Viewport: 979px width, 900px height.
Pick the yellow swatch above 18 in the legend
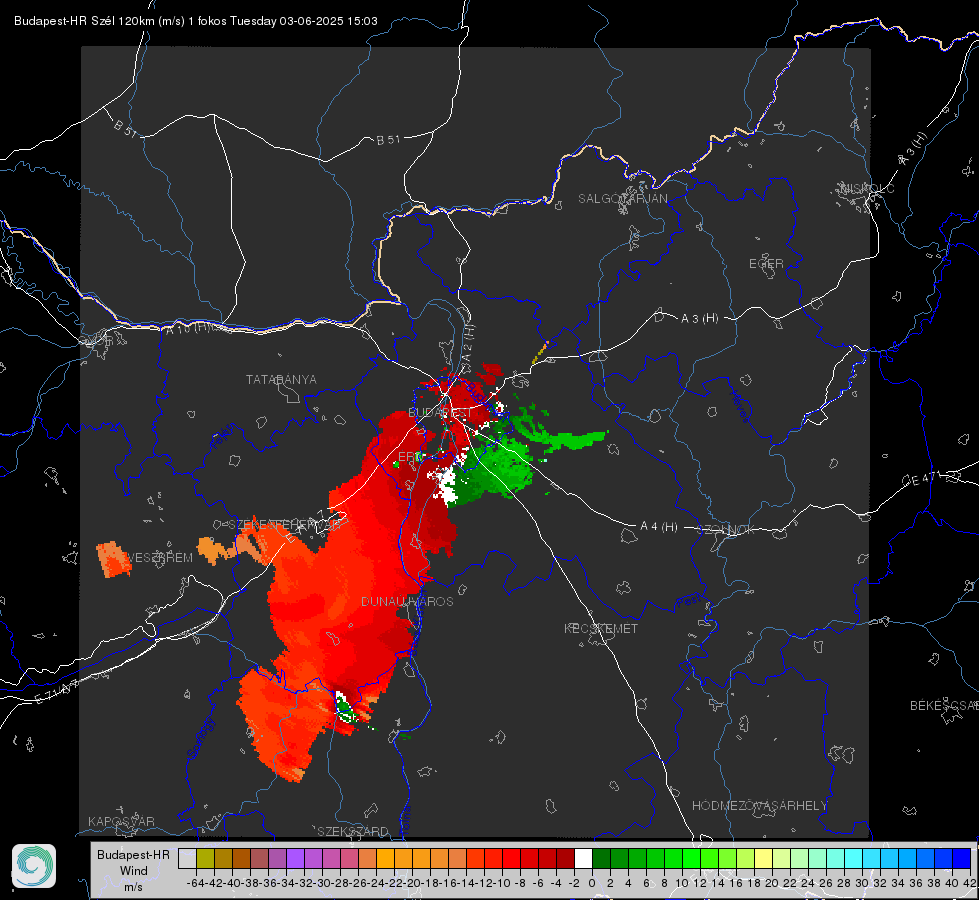pyautogui.click(x=764, y=858)
